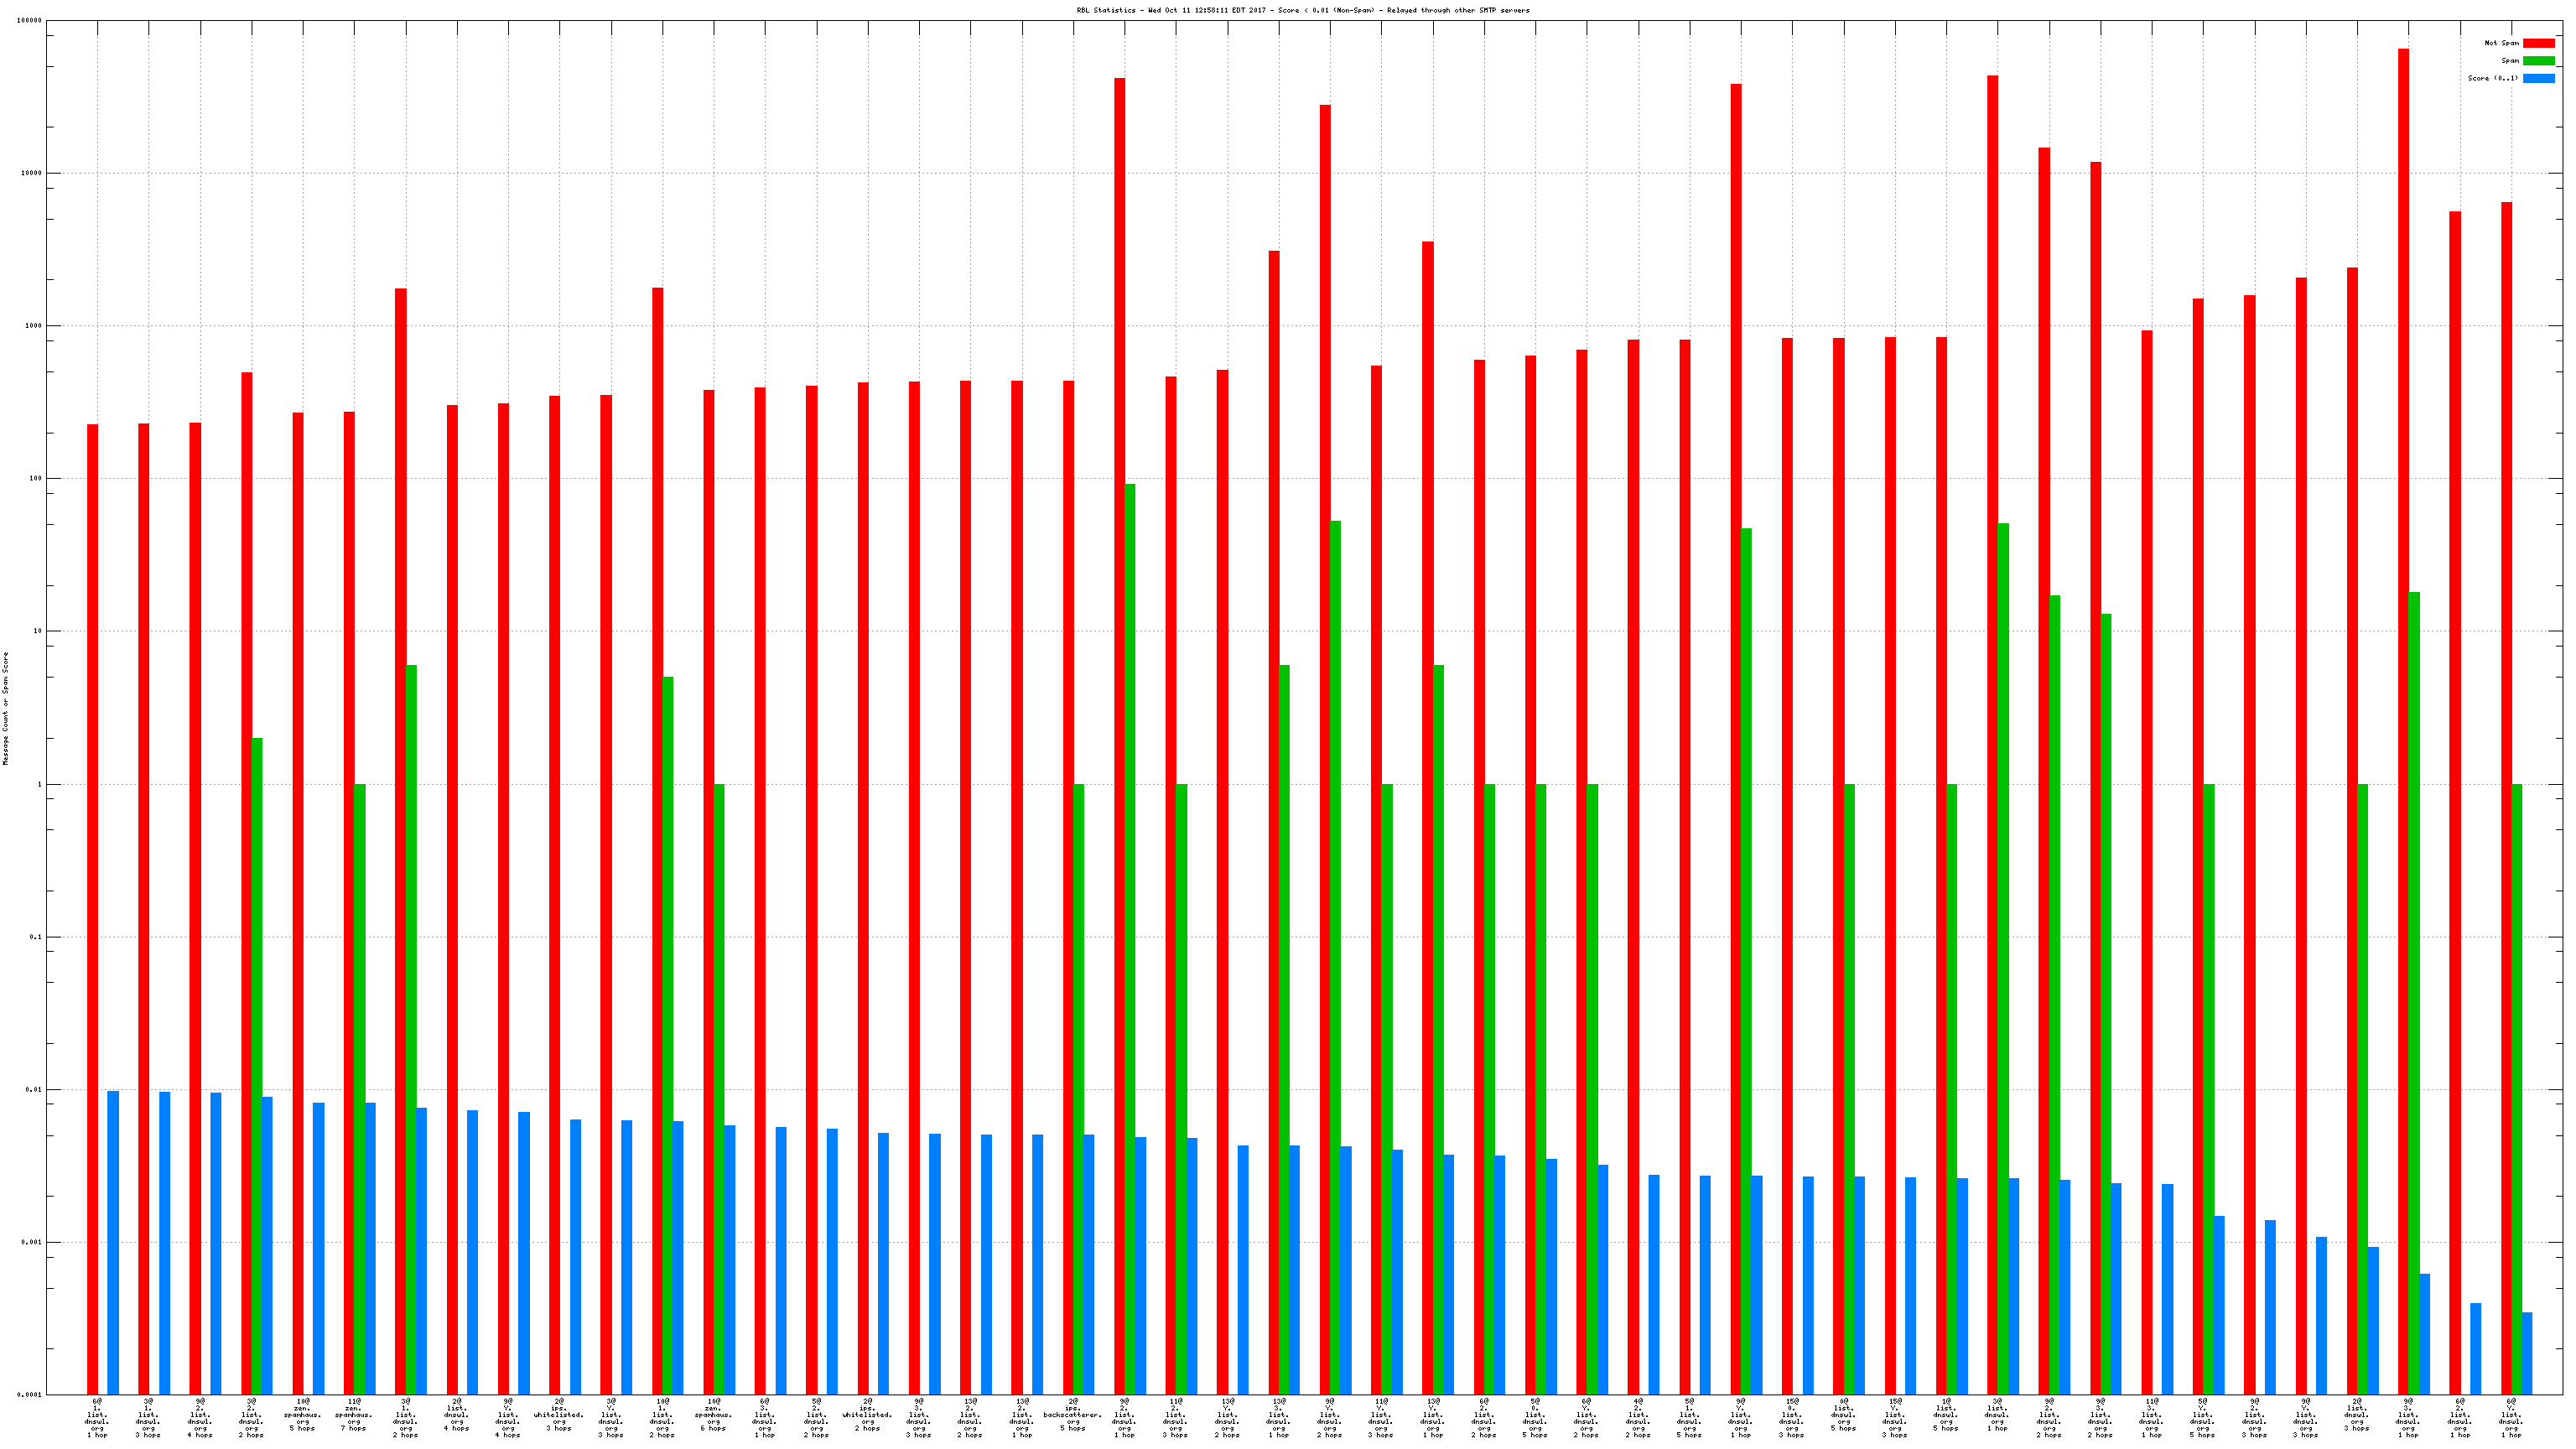Click the Message Count or Spam Score axis label
Viewport: 2576px width, 1449px height.
[x=5, y=708]
